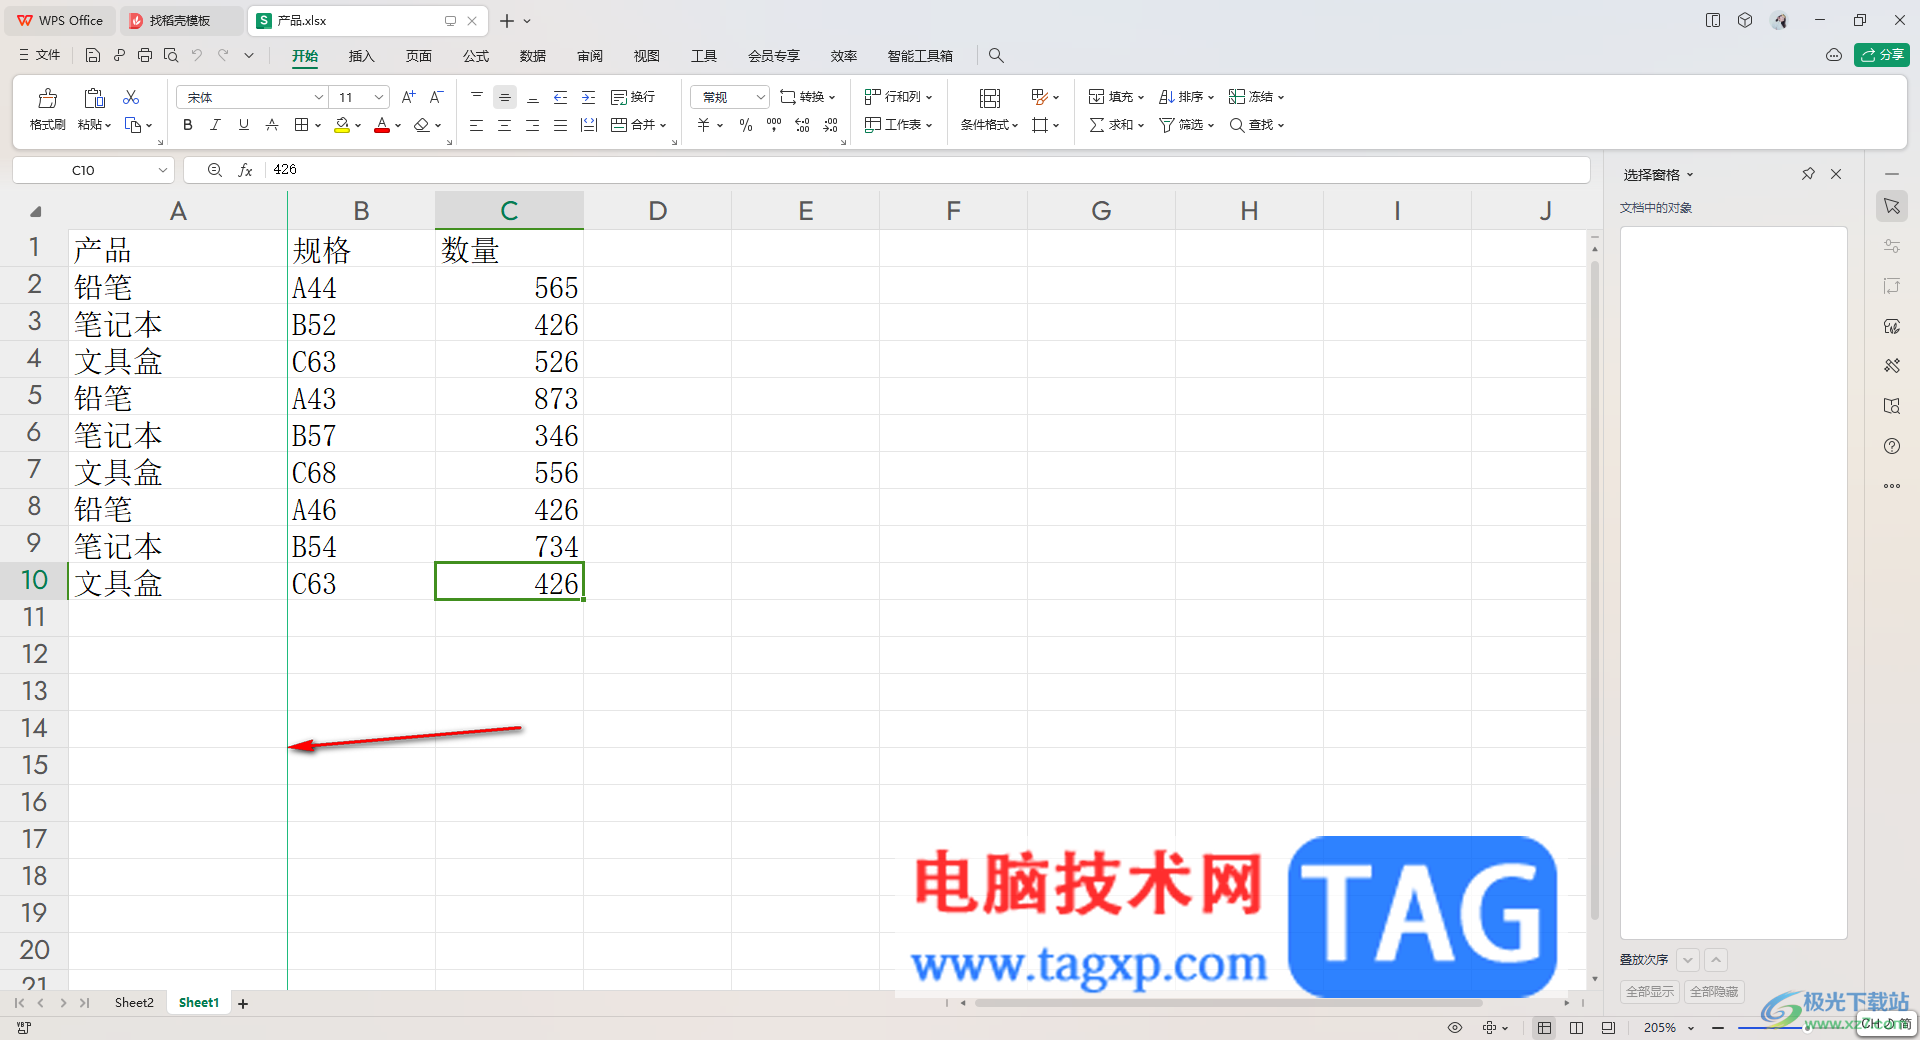Image resolution: width=1920 pixels, height=1040 pixels.
Task: Open the font name dropdown (宋体)
Action: (x=319, y=97)
